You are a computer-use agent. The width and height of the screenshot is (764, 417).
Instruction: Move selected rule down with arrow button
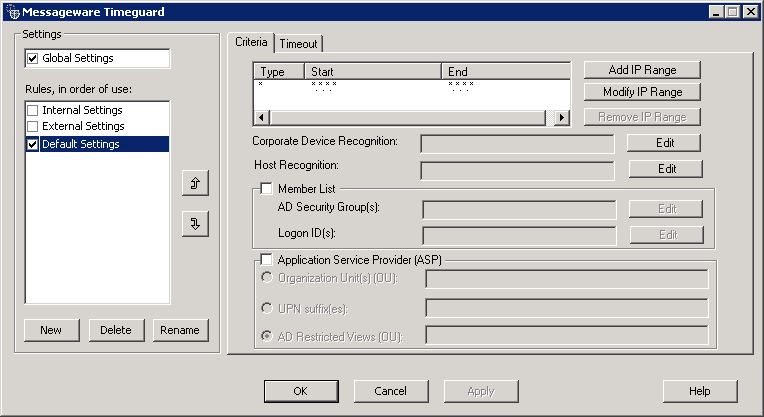click(x=195, y=224)
